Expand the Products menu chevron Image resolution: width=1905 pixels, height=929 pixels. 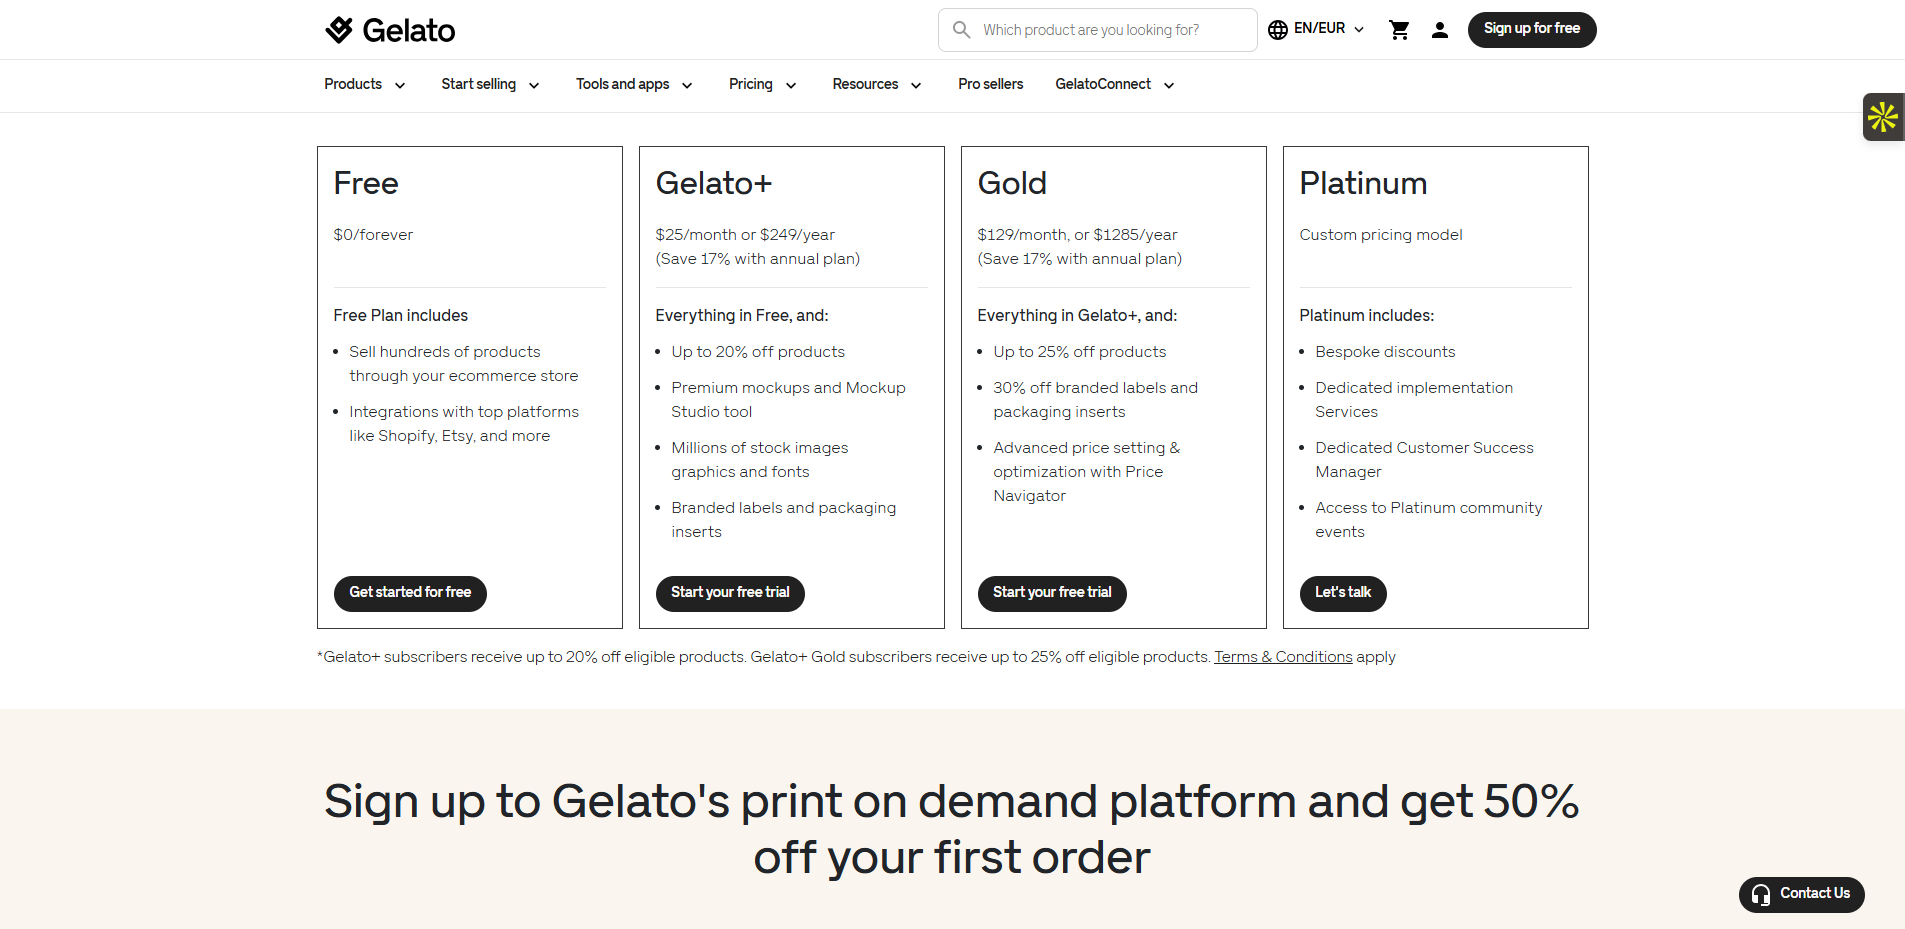pos(400,85)
